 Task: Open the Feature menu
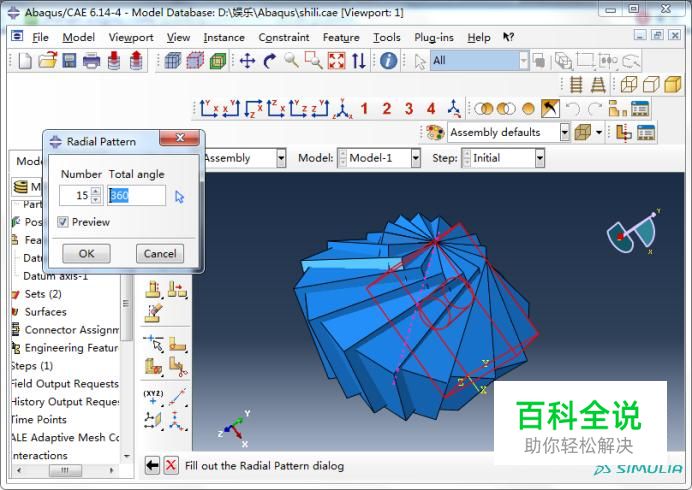tap(341, 38)
